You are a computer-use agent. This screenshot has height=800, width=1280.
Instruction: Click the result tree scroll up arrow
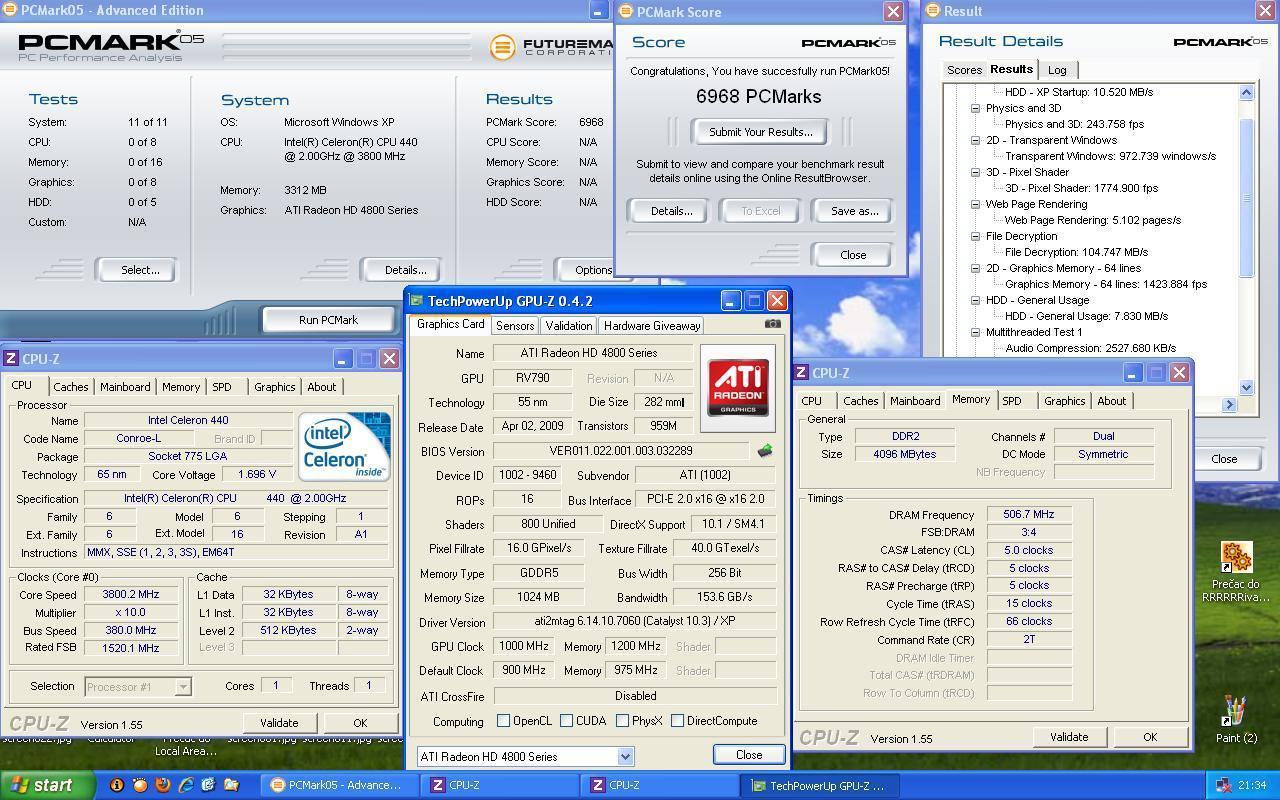click(1246, 92)
